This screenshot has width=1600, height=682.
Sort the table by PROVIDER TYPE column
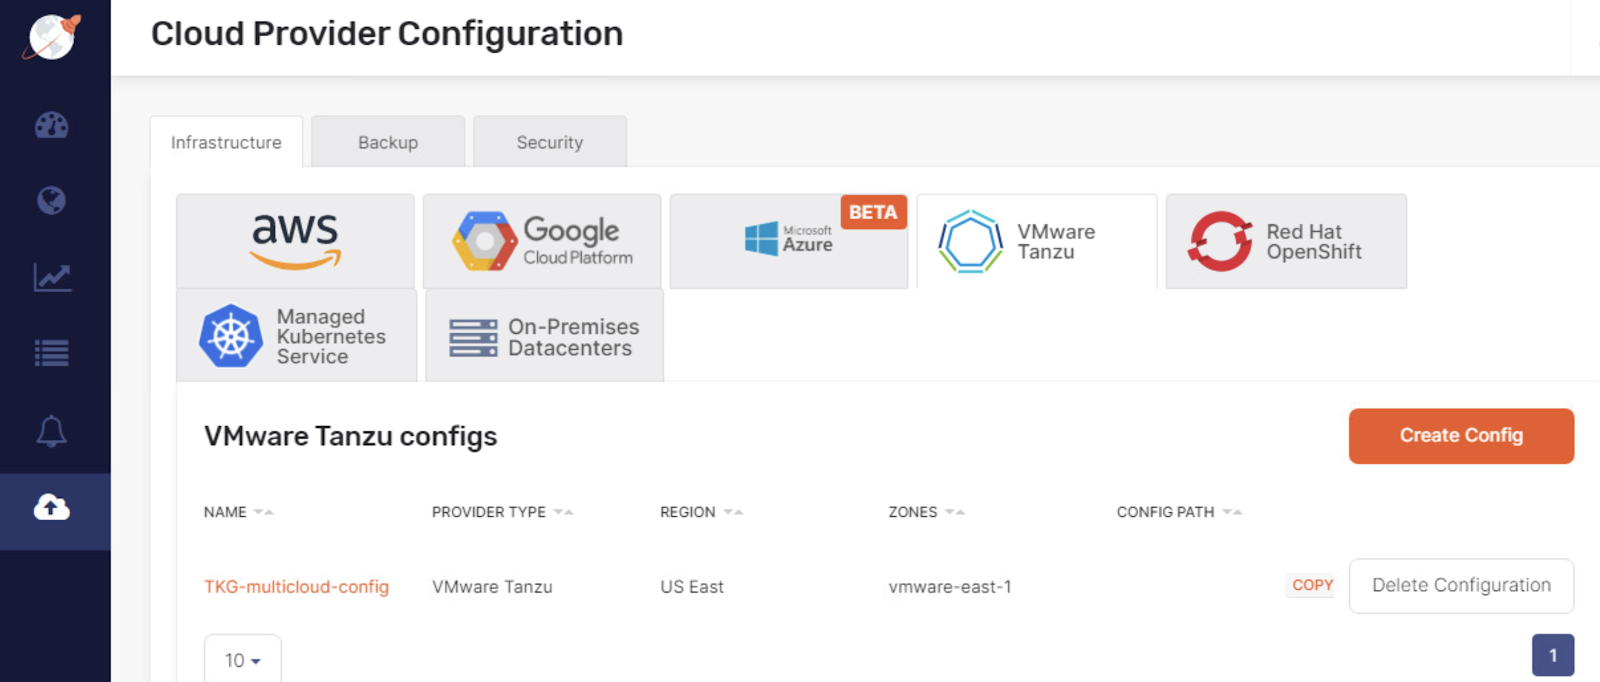coord(502,512)
